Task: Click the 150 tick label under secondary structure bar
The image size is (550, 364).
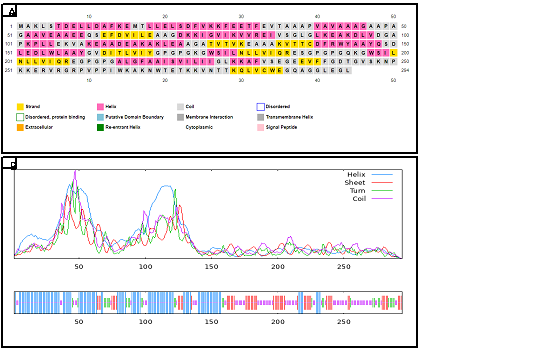Action: pos(211,322)
